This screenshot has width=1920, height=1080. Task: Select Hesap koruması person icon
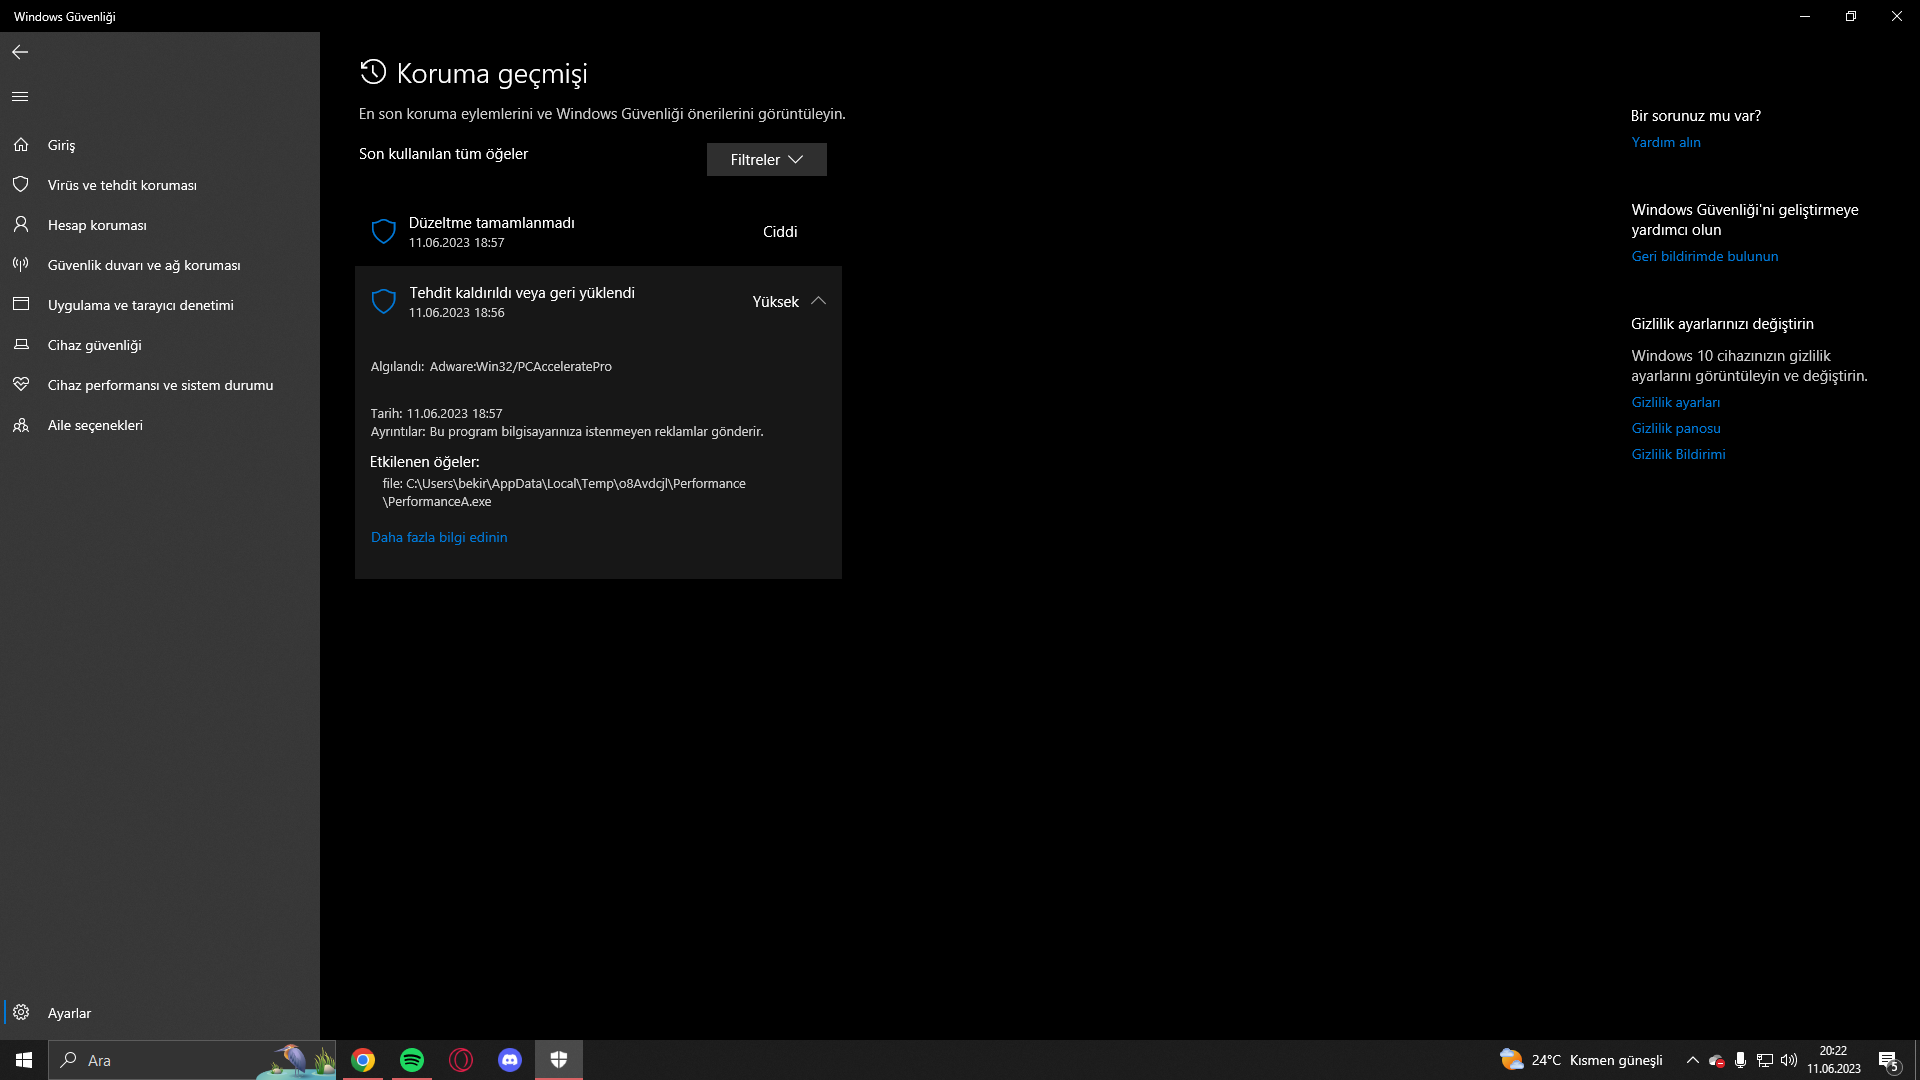pyautogui.click(x=21, y=225)
